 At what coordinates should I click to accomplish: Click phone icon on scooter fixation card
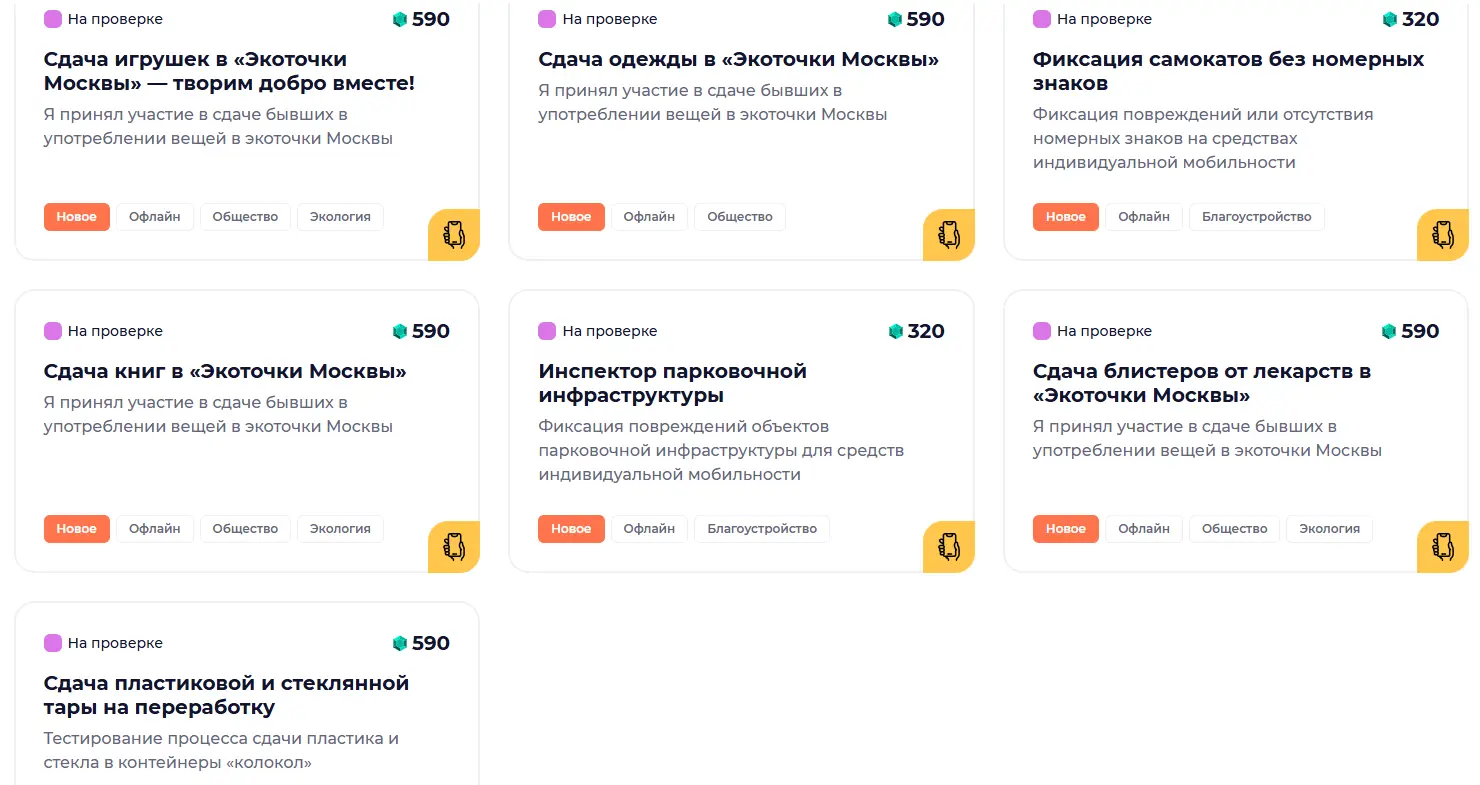click(1443, 235)
